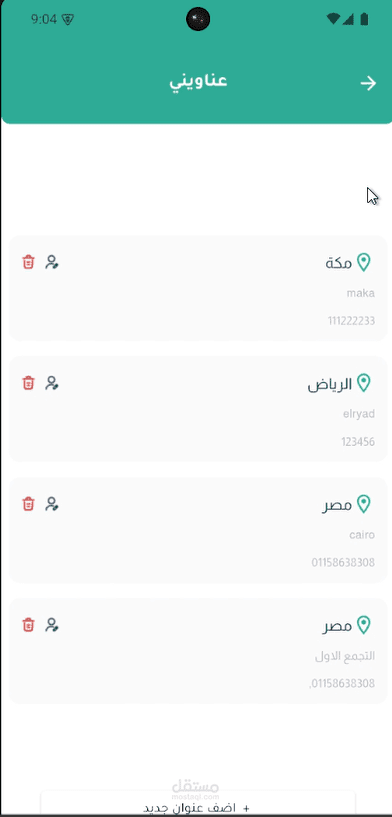Tap the location pin beside الرياض
The width and height of the screenshot is (392, 817).
click(363, 383)
